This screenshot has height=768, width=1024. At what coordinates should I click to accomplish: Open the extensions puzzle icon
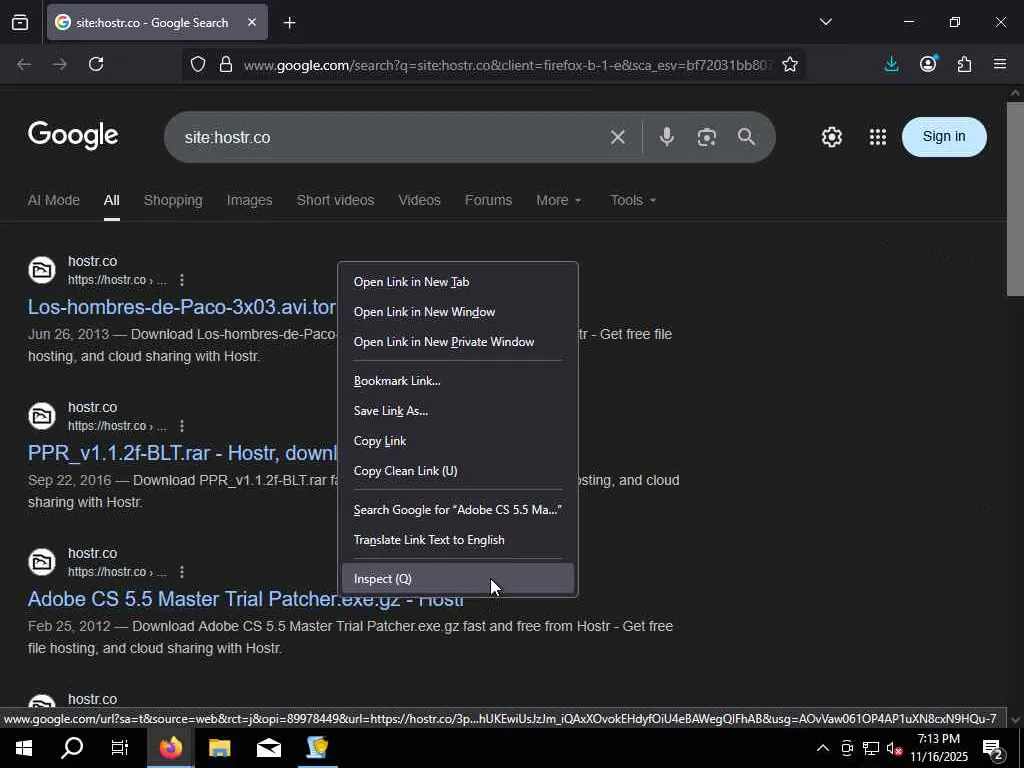[x=964, y=64]
